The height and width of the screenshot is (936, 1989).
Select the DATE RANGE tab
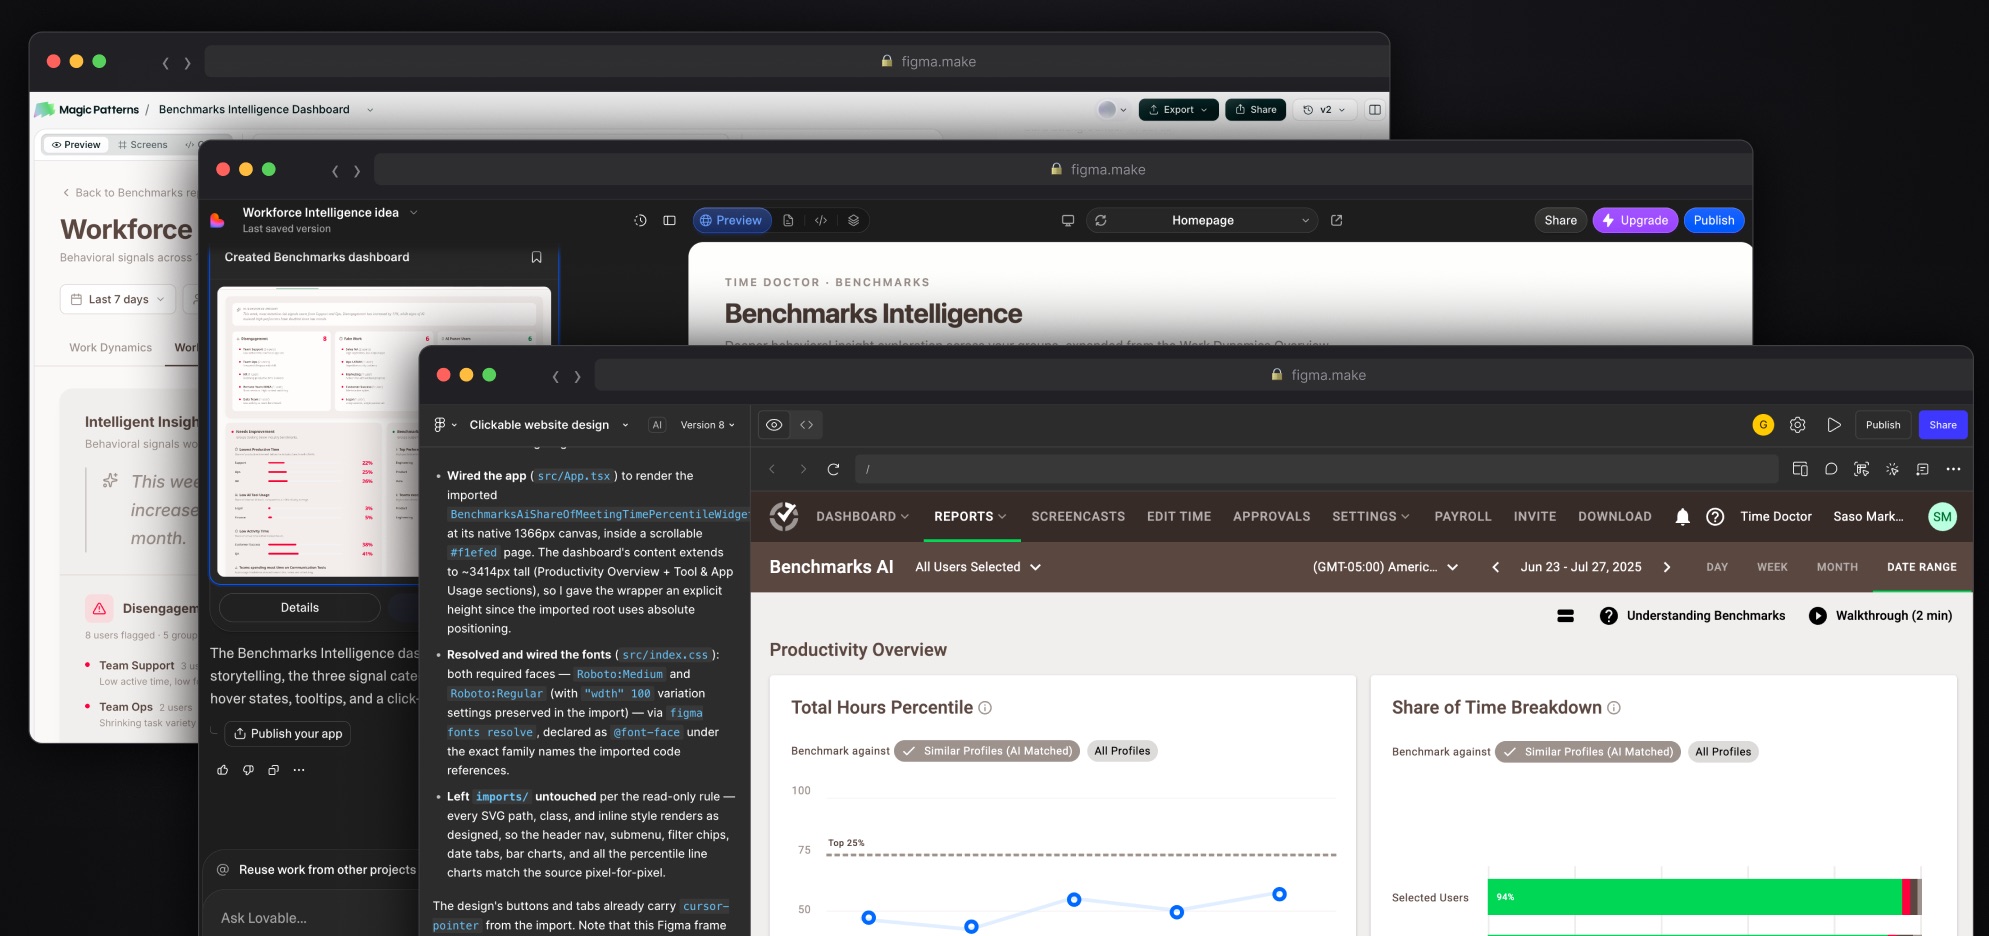pyautogui.click(x=1921, y=567)
